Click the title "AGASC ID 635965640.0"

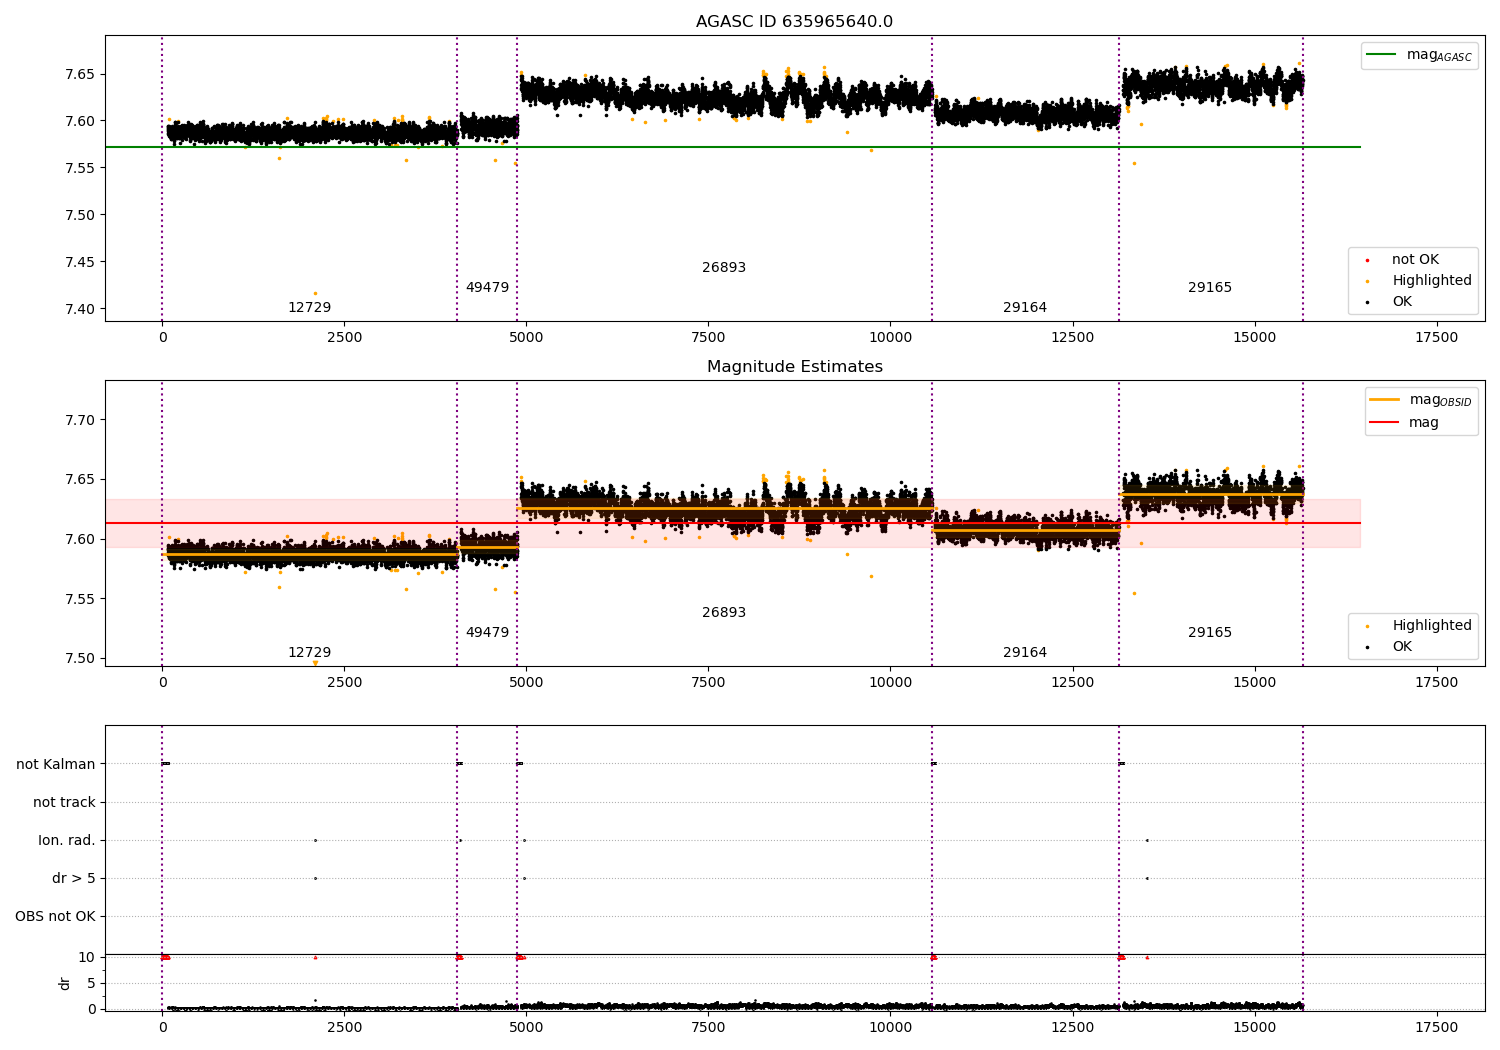[x=794, y=22]
